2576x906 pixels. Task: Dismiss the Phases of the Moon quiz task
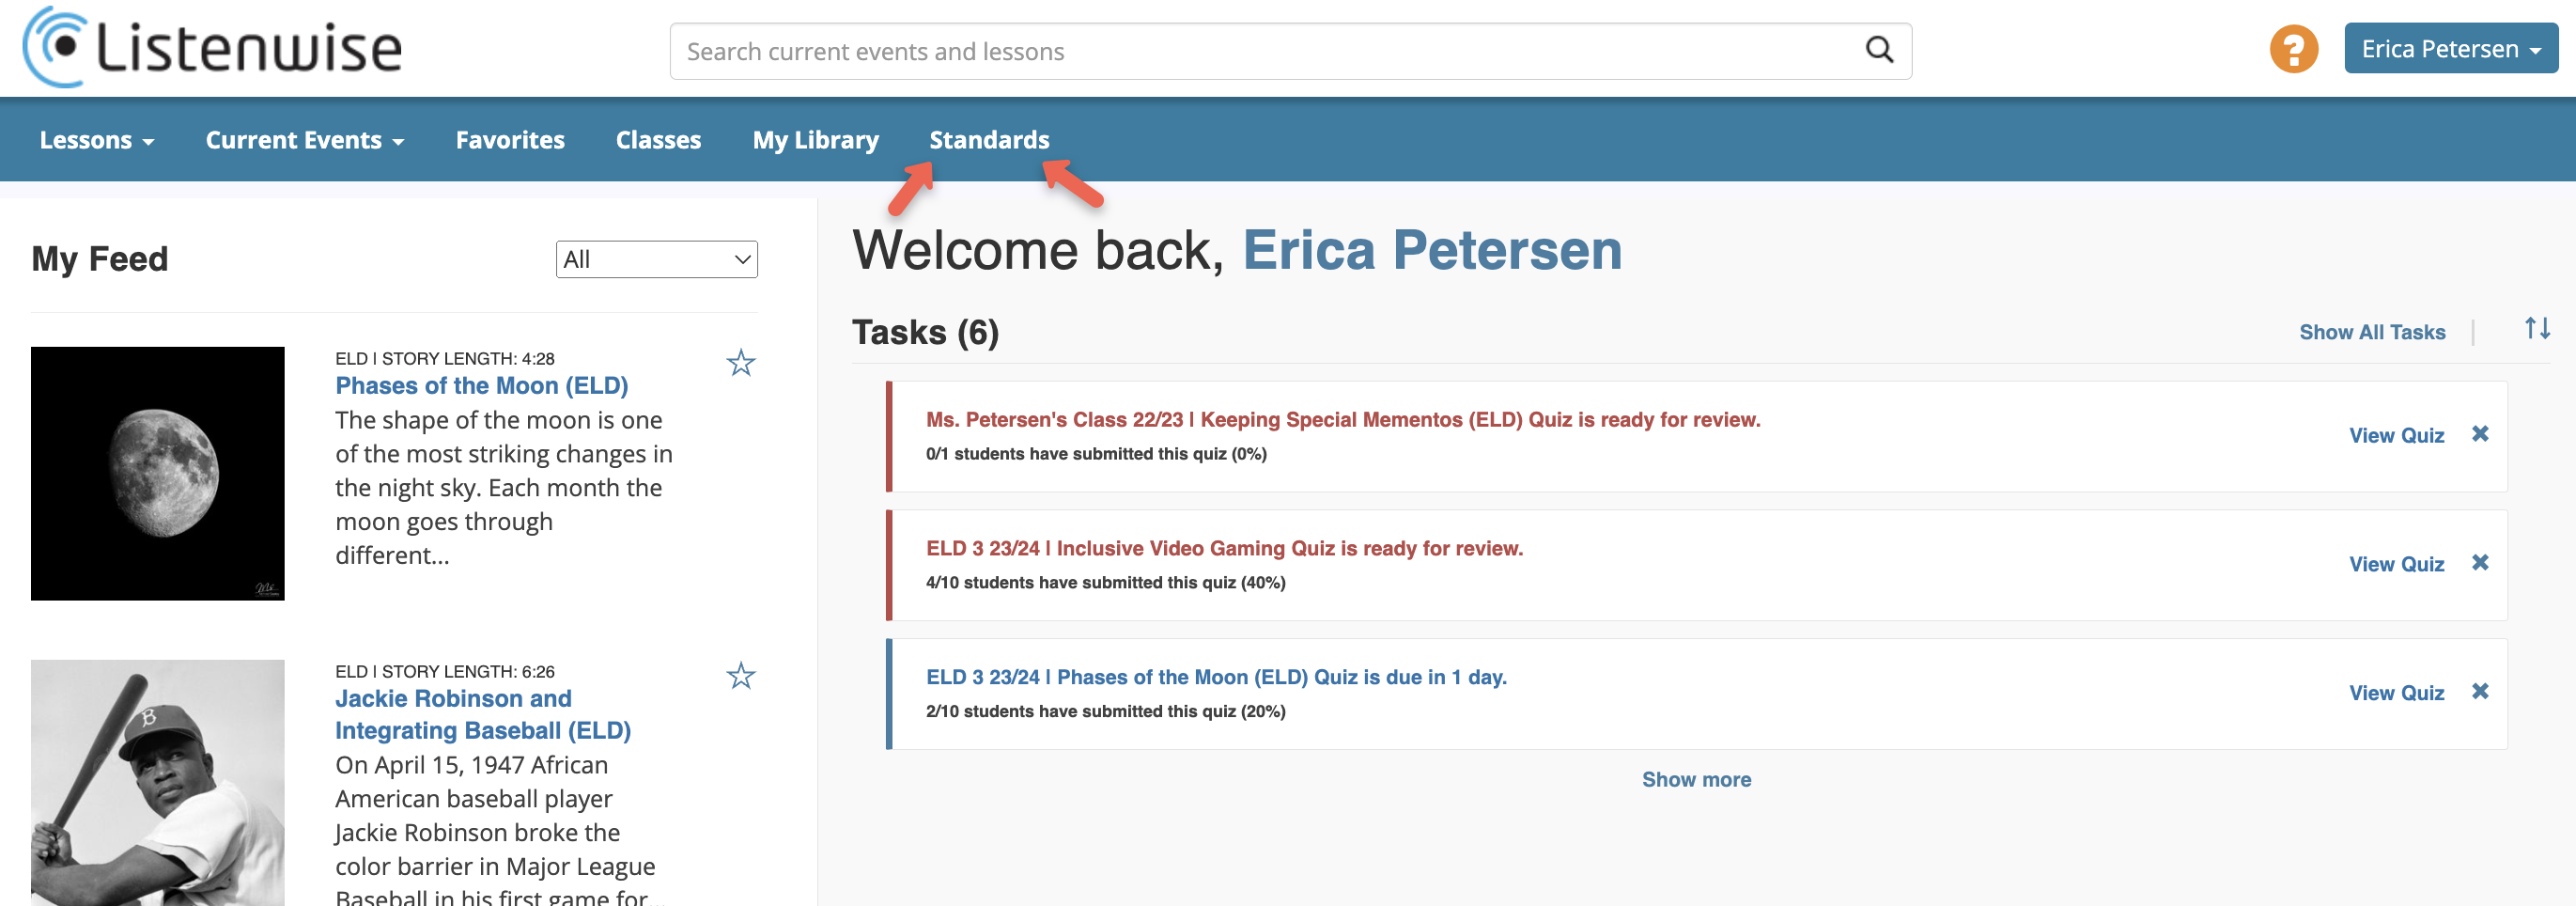(2480, 692)
